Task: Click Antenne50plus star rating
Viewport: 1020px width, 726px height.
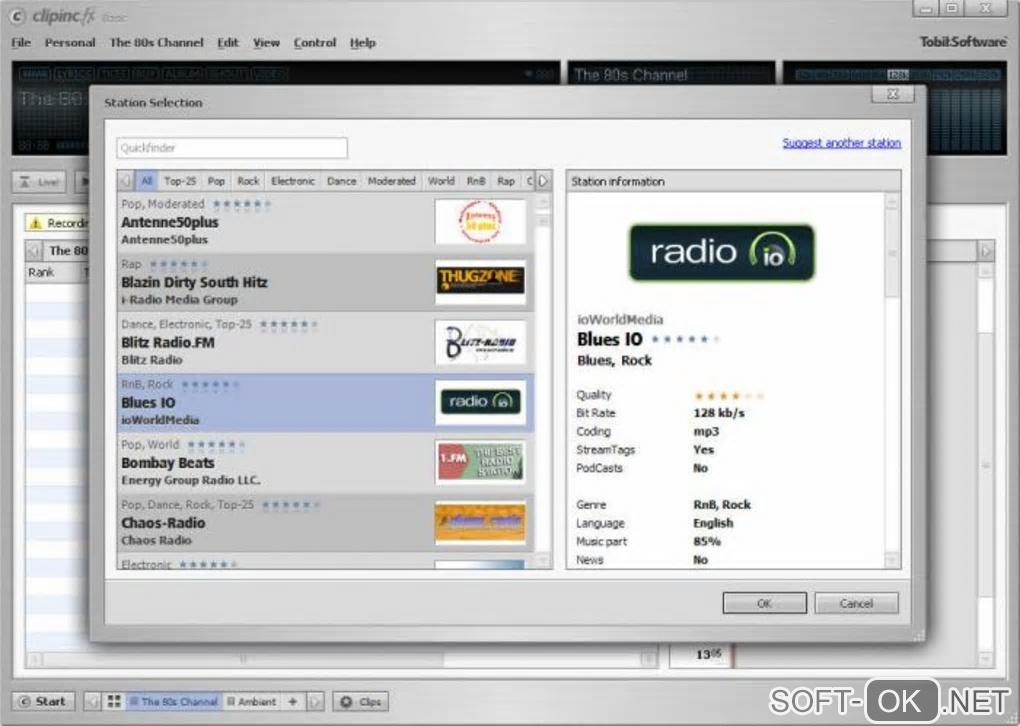Action: point(241,204)
